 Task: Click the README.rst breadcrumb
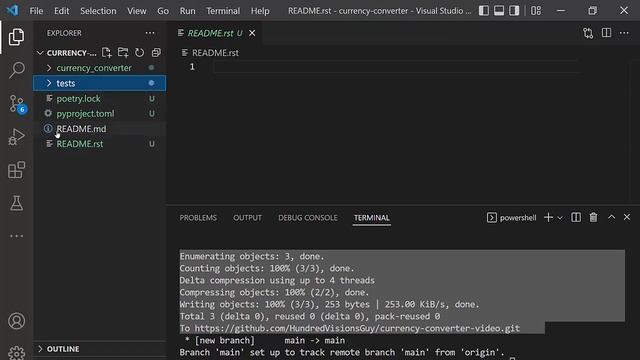pyautogui.click(x=215, y=53)
